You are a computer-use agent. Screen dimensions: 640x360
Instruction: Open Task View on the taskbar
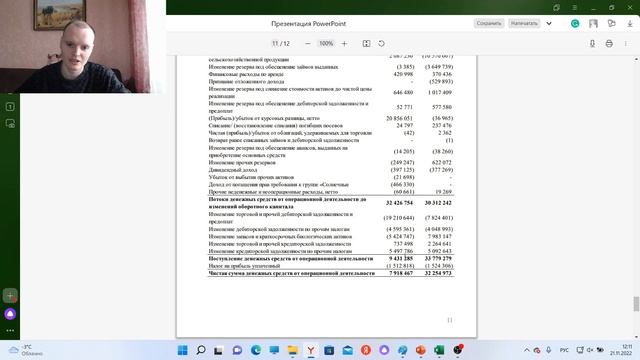(x=219, y=350)
